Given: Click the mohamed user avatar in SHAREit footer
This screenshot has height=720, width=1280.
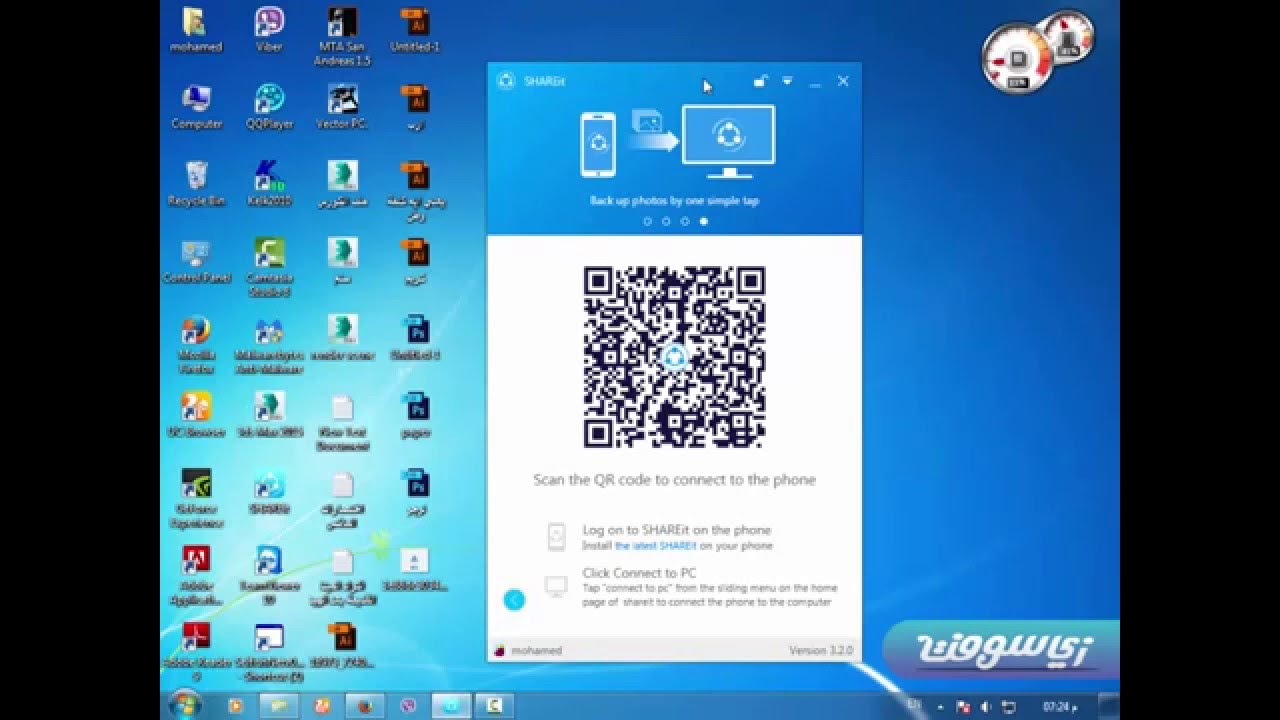Looking at the screenshot, I should pyautogui.click(x=500, y=651).
